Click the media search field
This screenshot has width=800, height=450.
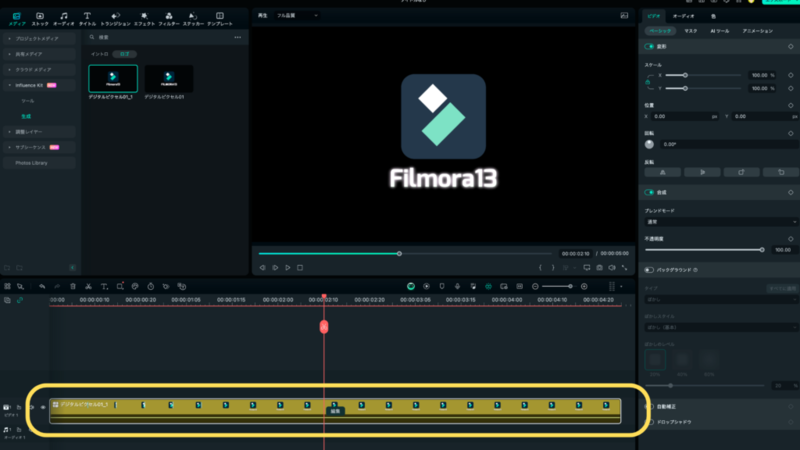point(158,37)
